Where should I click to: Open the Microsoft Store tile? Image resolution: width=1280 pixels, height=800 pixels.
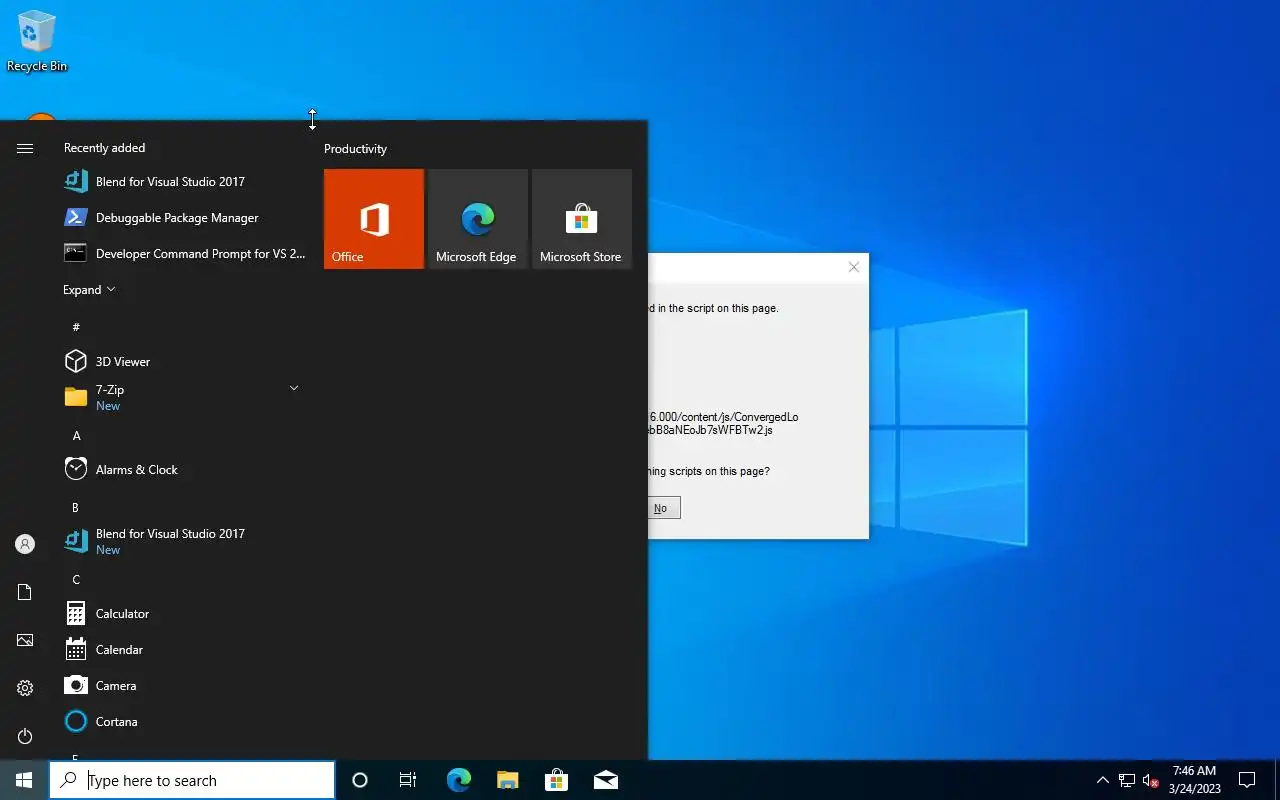582,219
